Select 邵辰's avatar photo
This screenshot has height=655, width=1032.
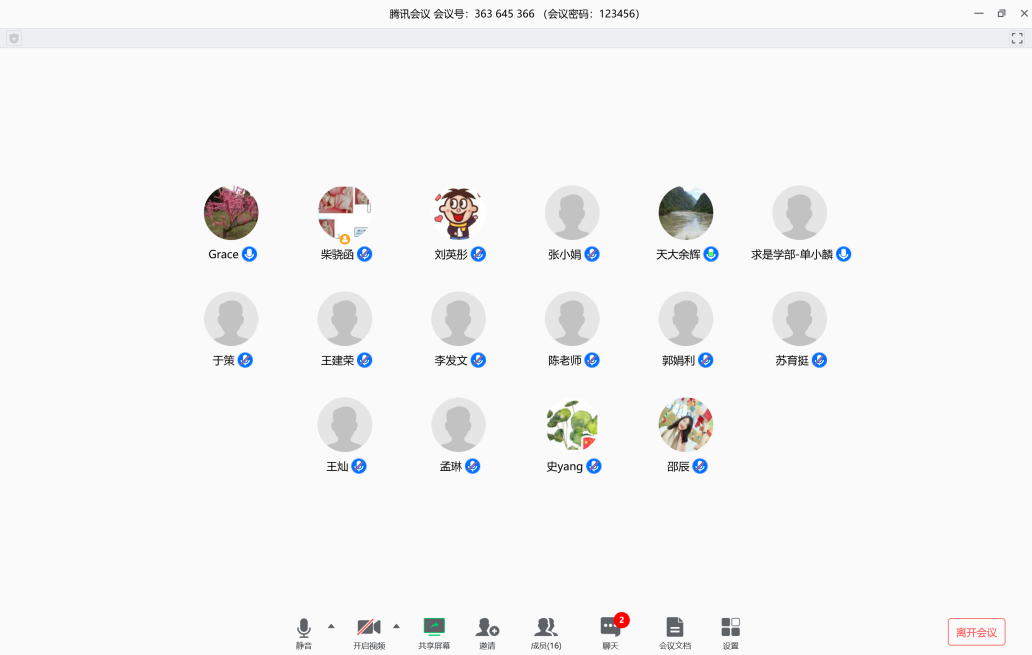tap(686, 425)
